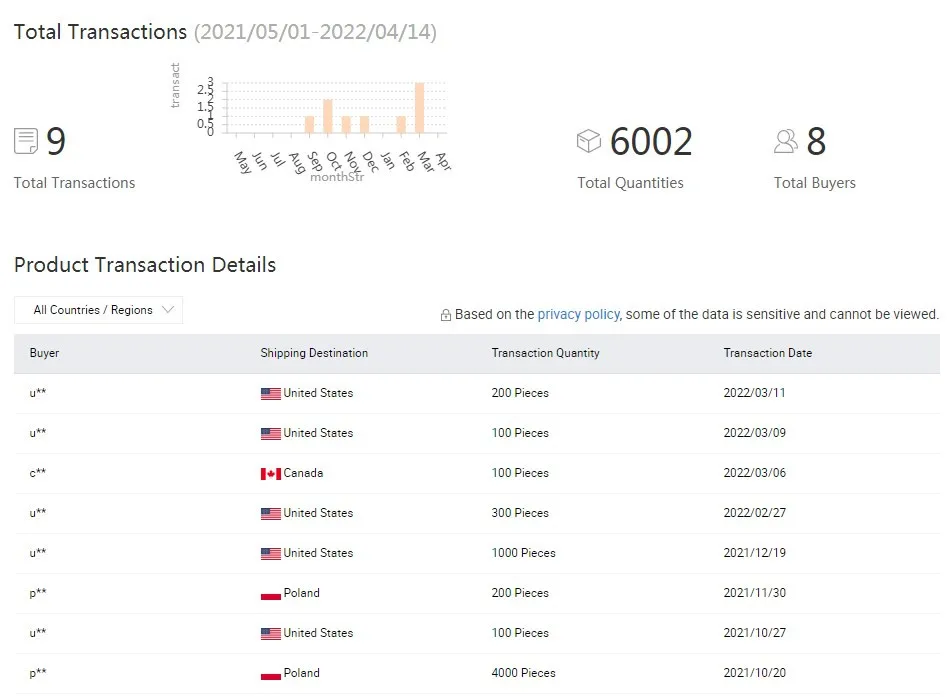
Task: Click the October bar in the transactions chart
Action: click(328, 116)
